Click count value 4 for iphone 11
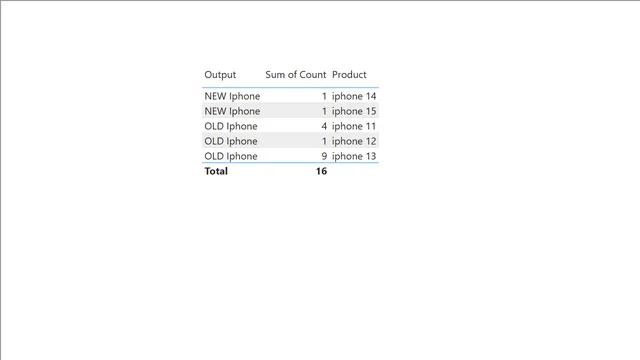640x360 pixels. point(324,126)
